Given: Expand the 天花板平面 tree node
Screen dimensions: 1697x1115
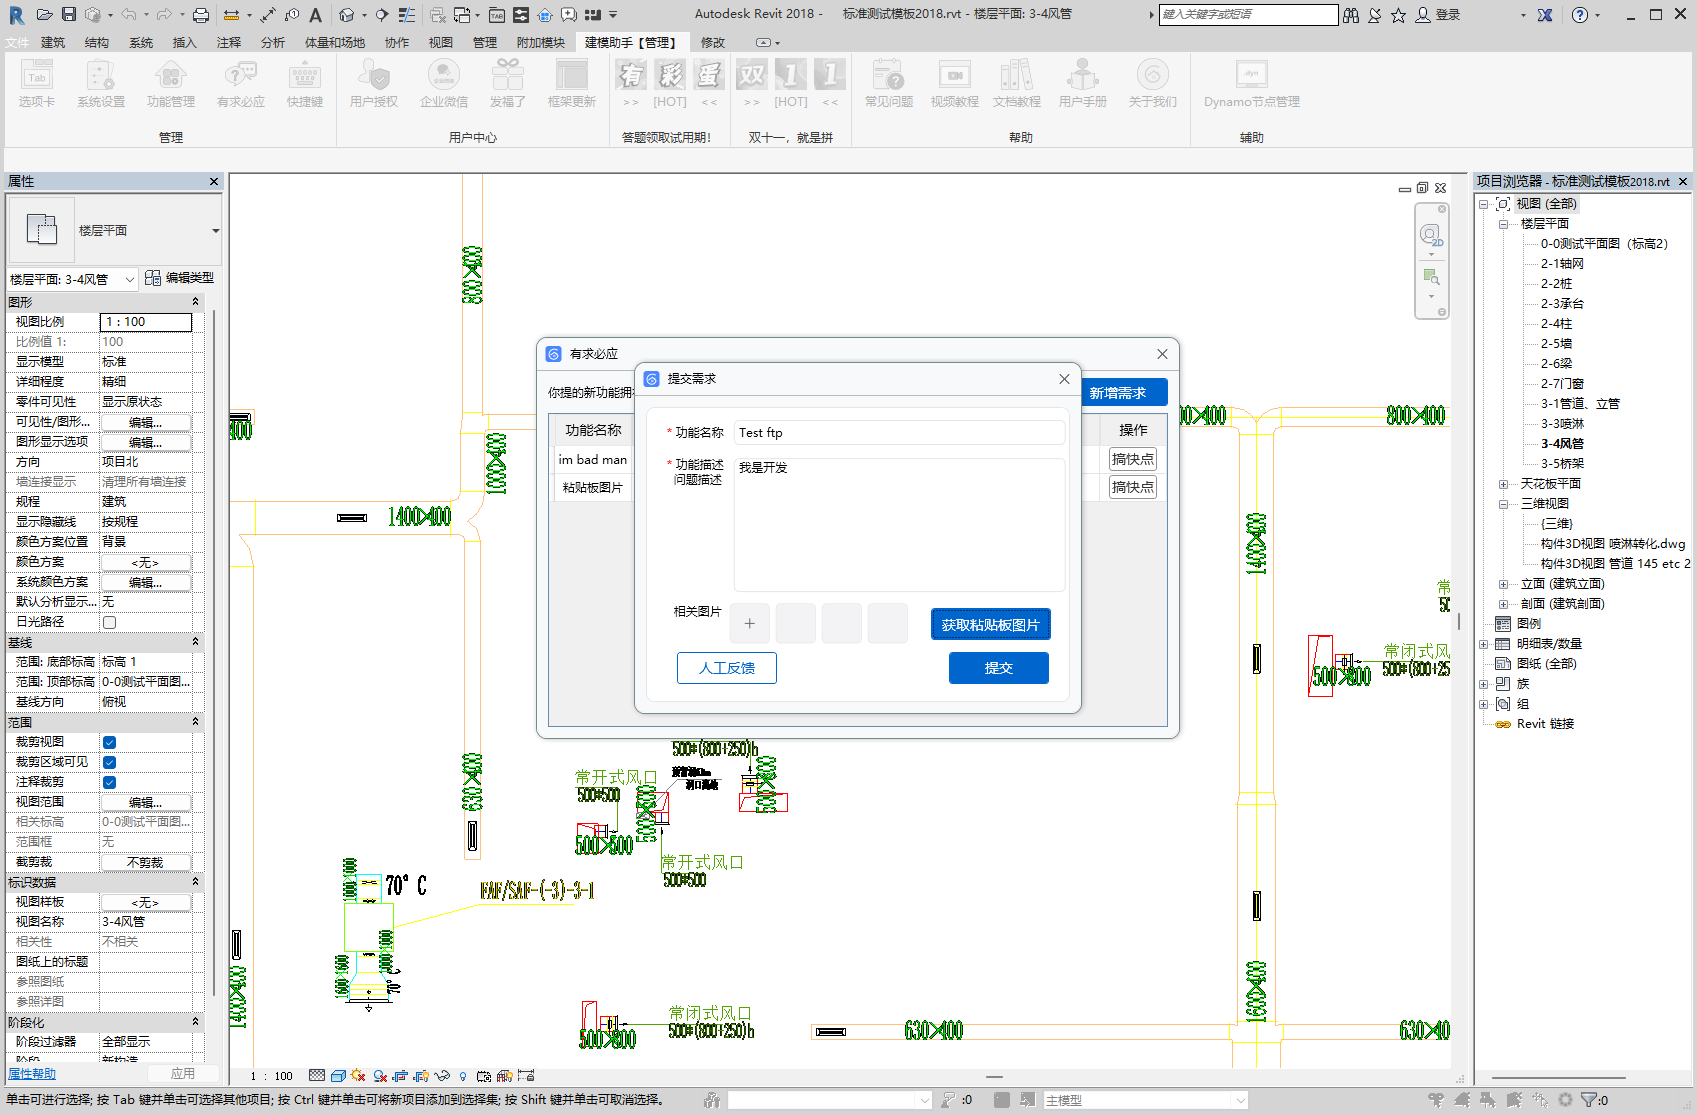Looking at the screenshot, I should click(x=1503, y=484).
